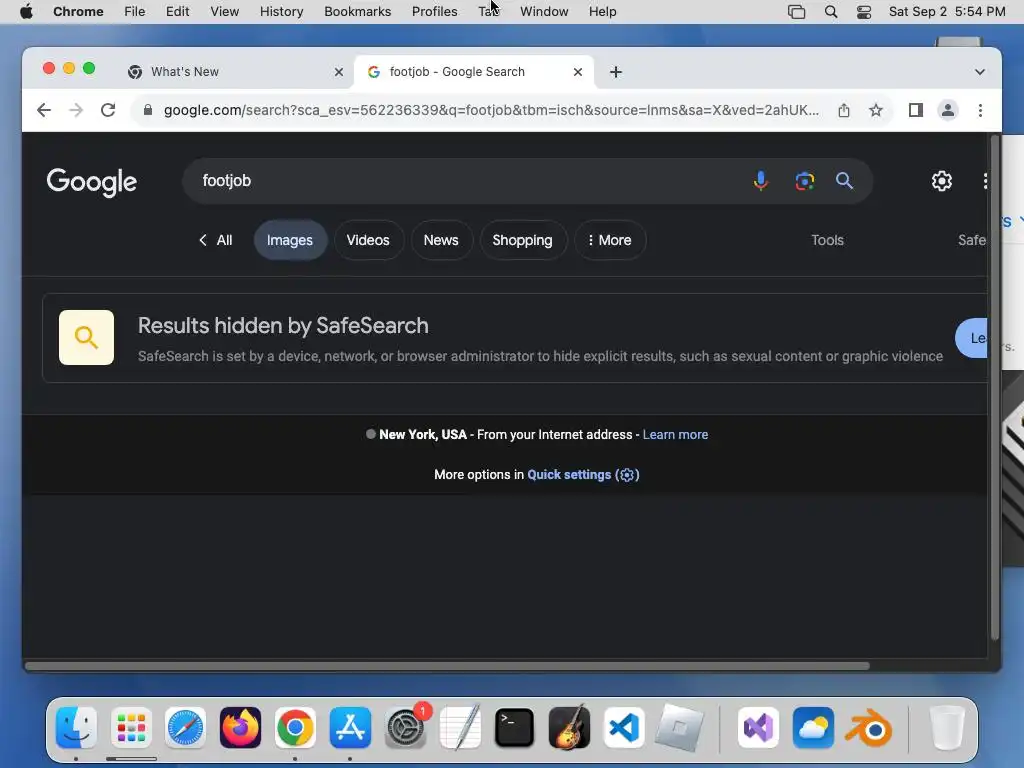Open App Store from the dock
Screen dimensions: 1024x768
[x=350, y=728]
